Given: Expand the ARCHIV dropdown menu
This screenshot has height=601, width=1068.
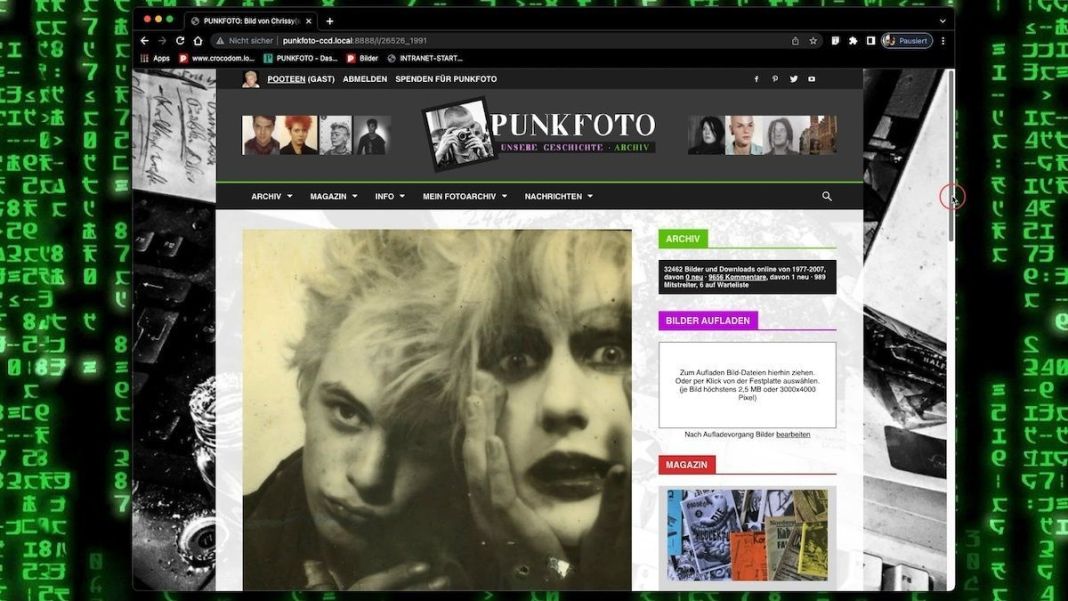Looking at the screenshot, I should [271, 197].
